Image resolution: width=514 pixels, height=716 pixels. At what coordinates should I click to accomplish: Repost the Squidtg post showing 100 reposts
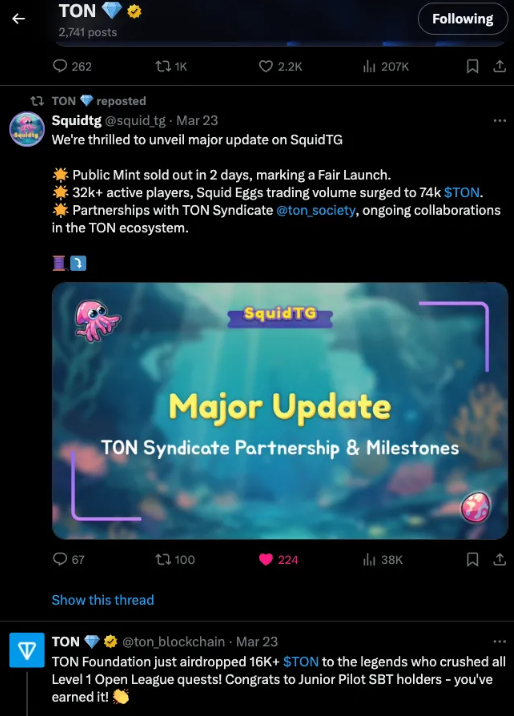point(175,559)
